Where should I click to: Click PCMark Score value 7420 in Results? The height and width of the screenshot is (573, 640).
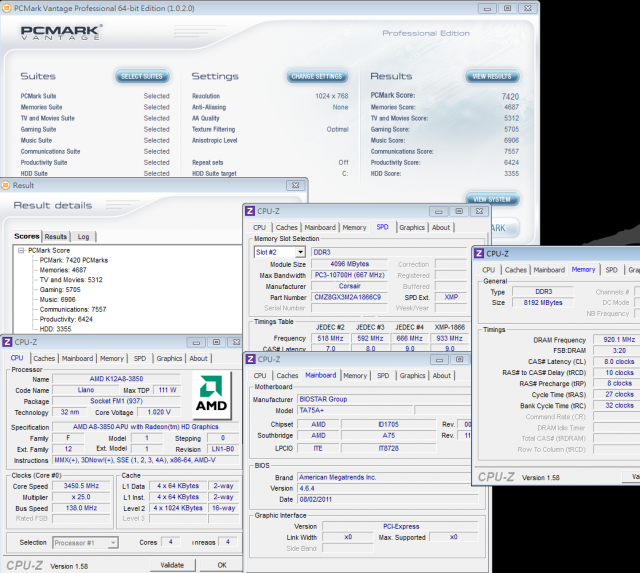click(510, 96)
